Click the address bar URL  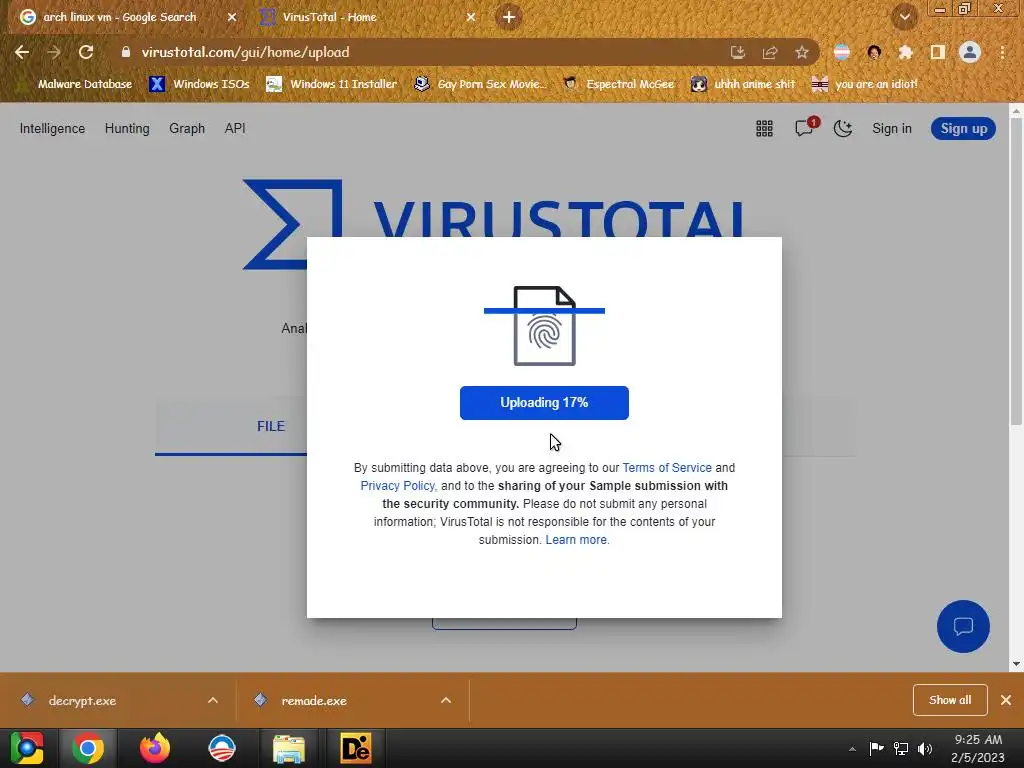tap(246, 52)
